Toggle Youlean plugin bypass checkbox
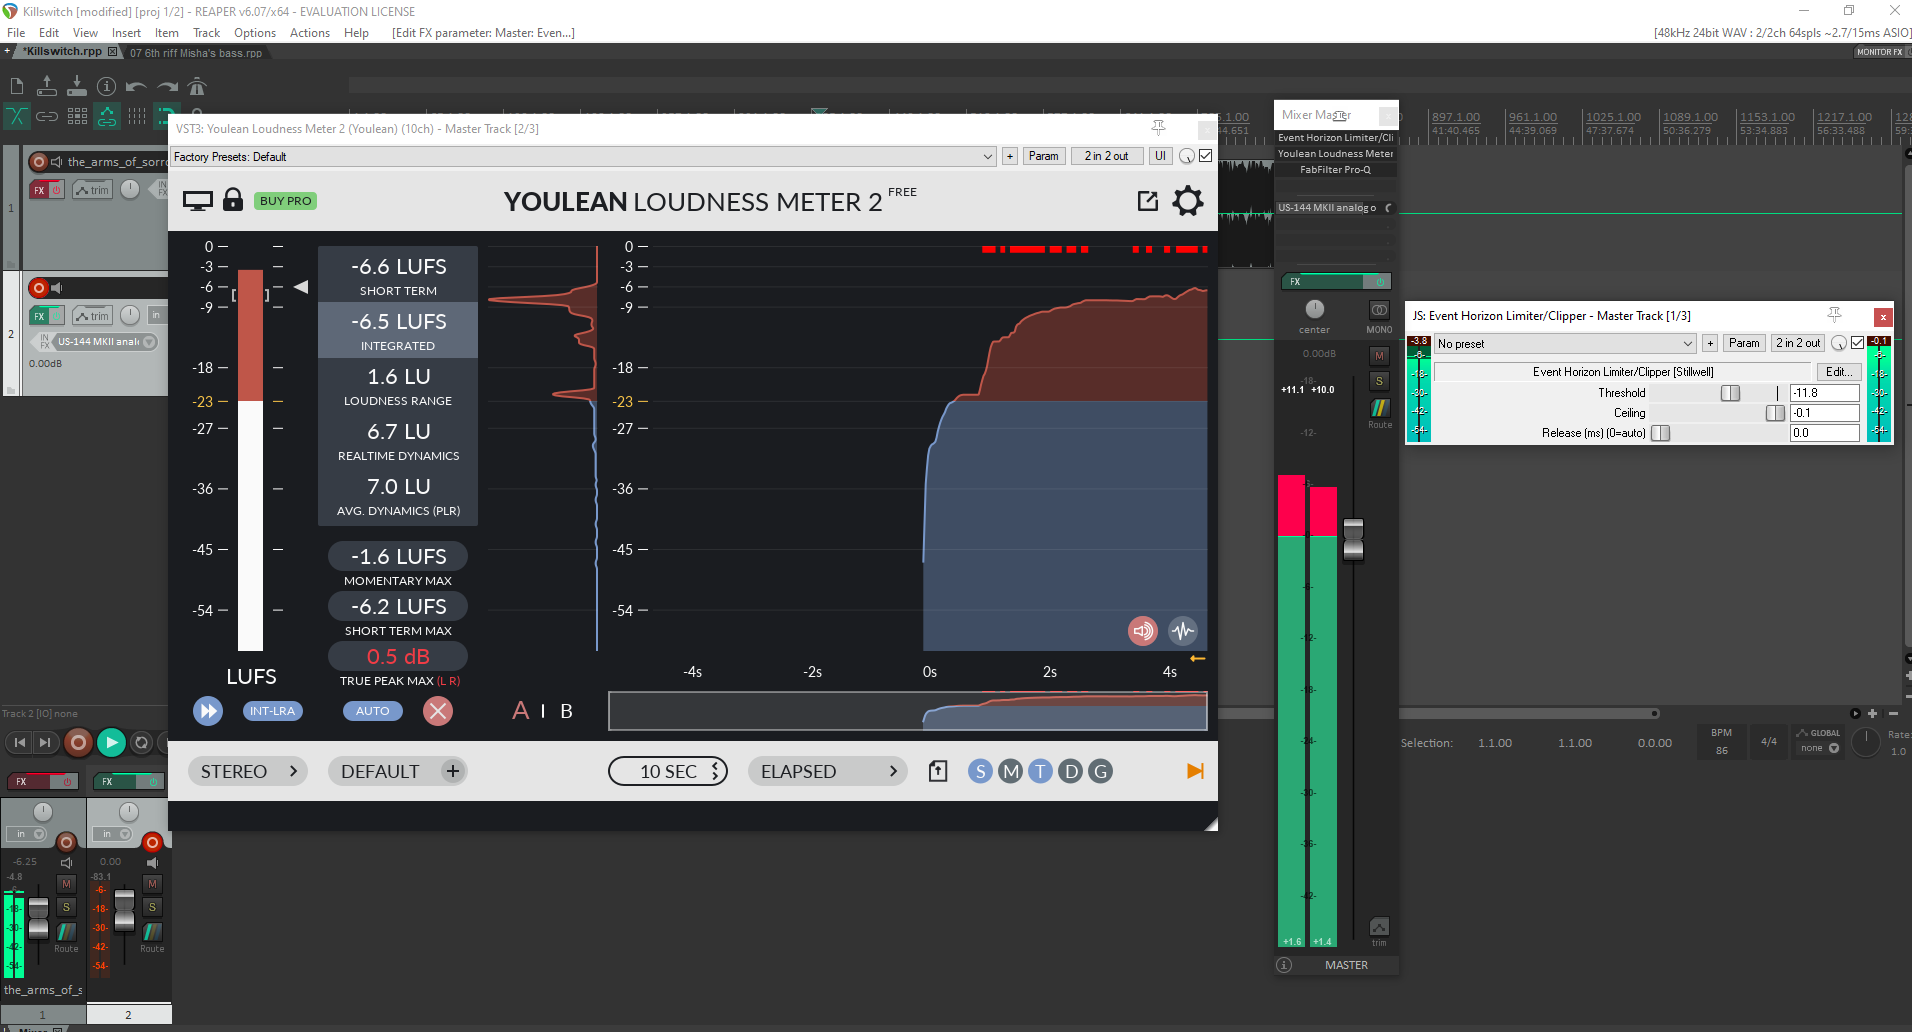The width and height of the screenshot is (1912, 1032). tap(1206, 156)
